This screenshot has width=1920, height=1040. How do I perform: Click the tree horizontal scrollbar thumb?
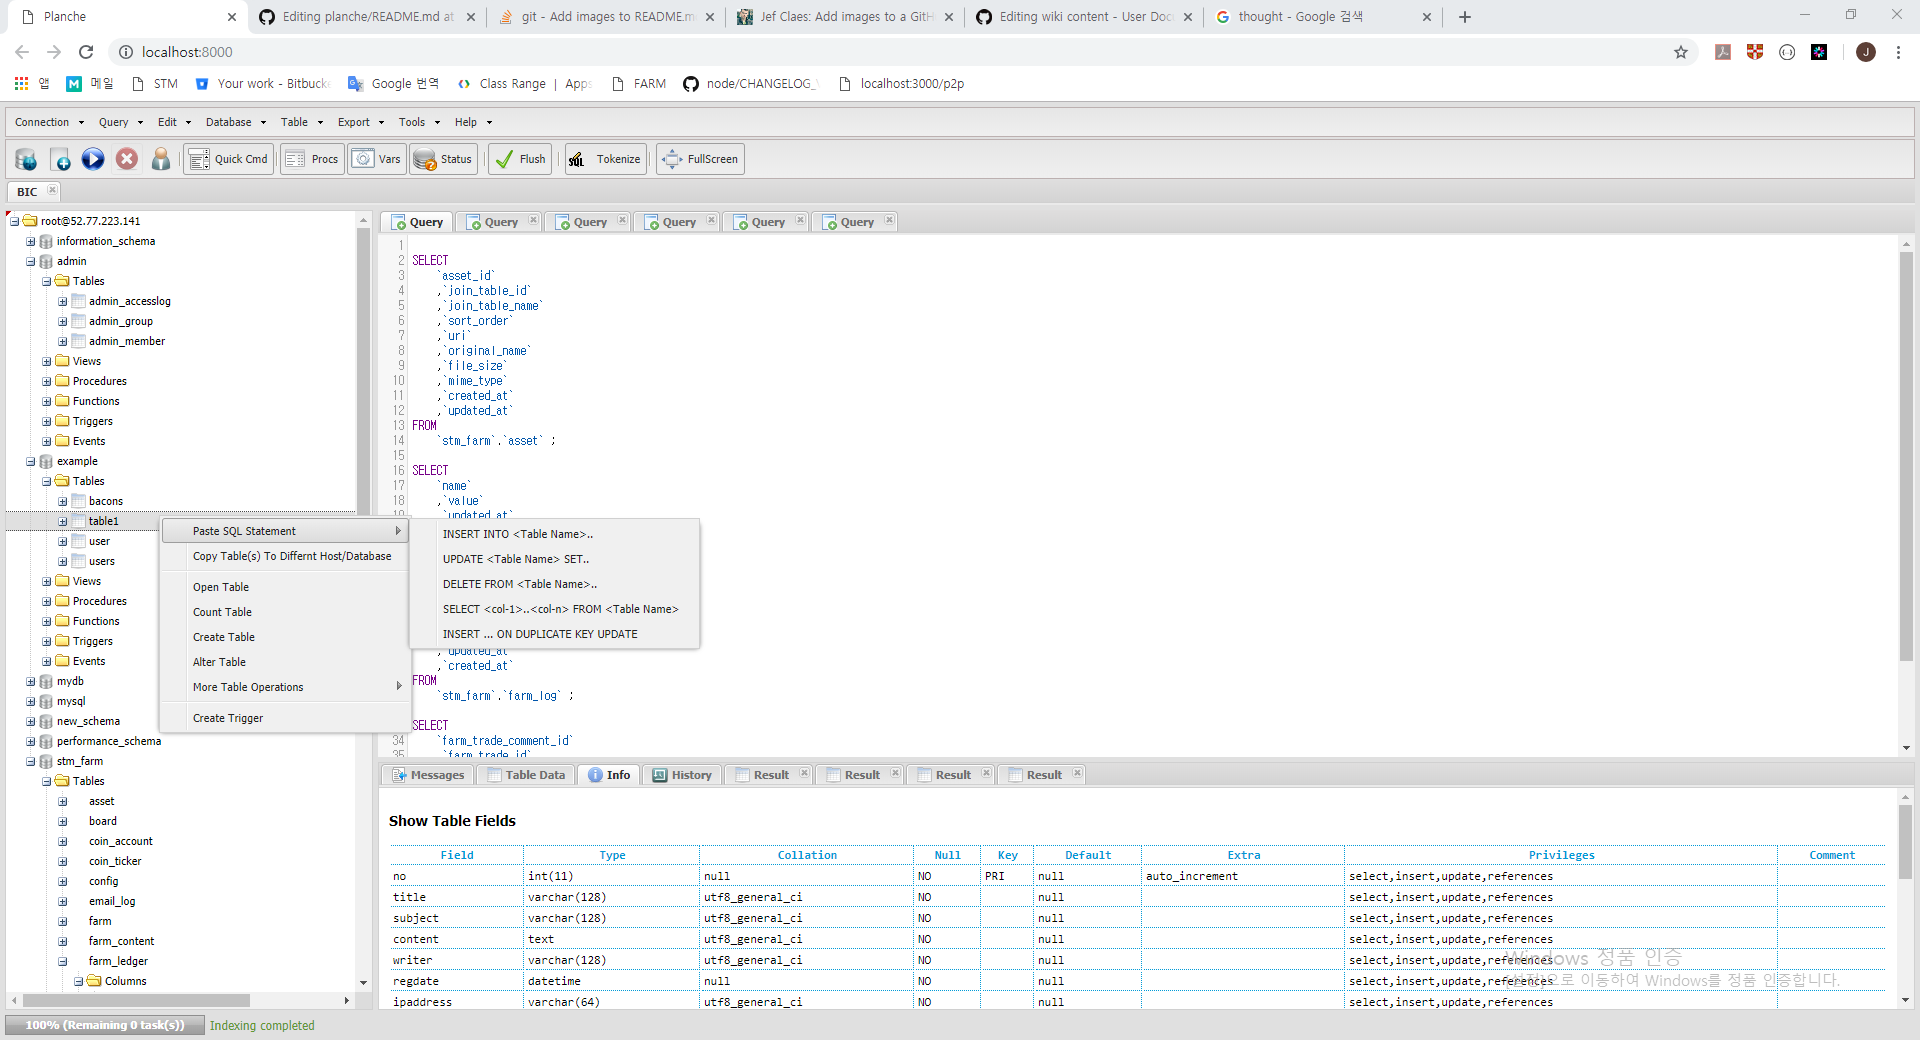(x=136, y=1000)
